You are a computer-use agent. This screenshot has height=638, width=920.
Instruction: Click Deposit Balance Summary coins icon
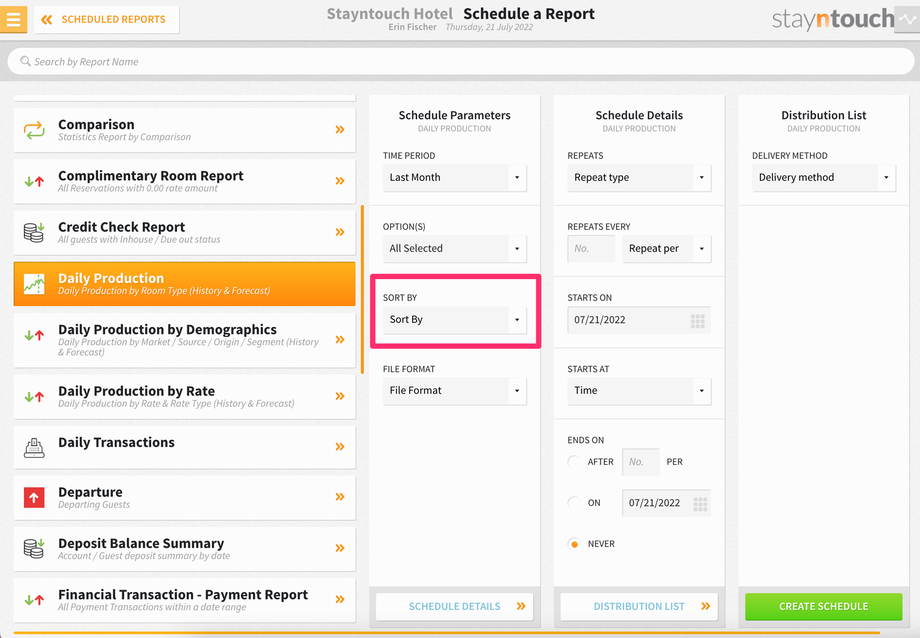pos(34,549)
